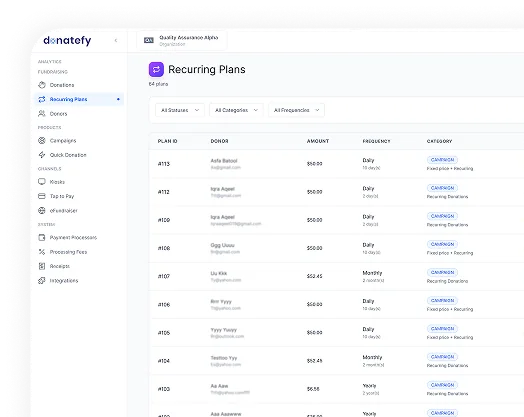Go to Donors page
Image resolution: width=524 pixels, height=417 pixels.
click(58, 114)
